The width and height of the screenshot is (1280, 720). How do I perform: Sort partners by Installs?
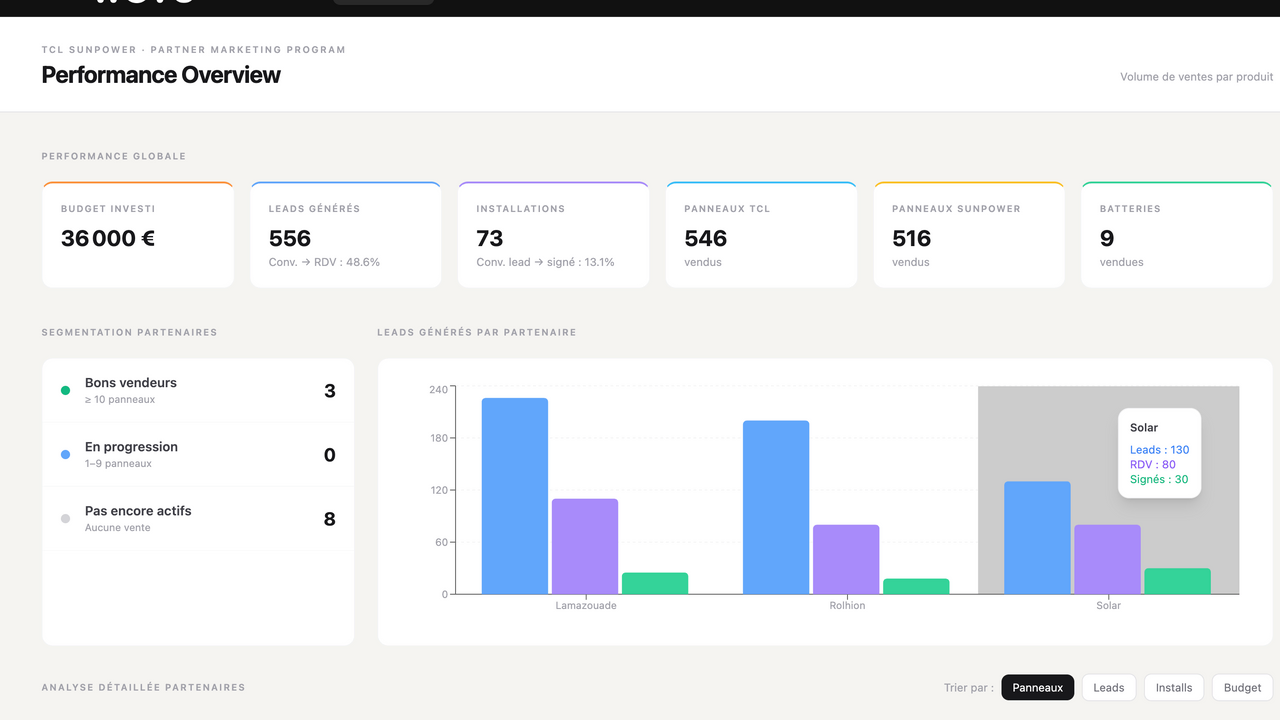tap(1174, 687)
